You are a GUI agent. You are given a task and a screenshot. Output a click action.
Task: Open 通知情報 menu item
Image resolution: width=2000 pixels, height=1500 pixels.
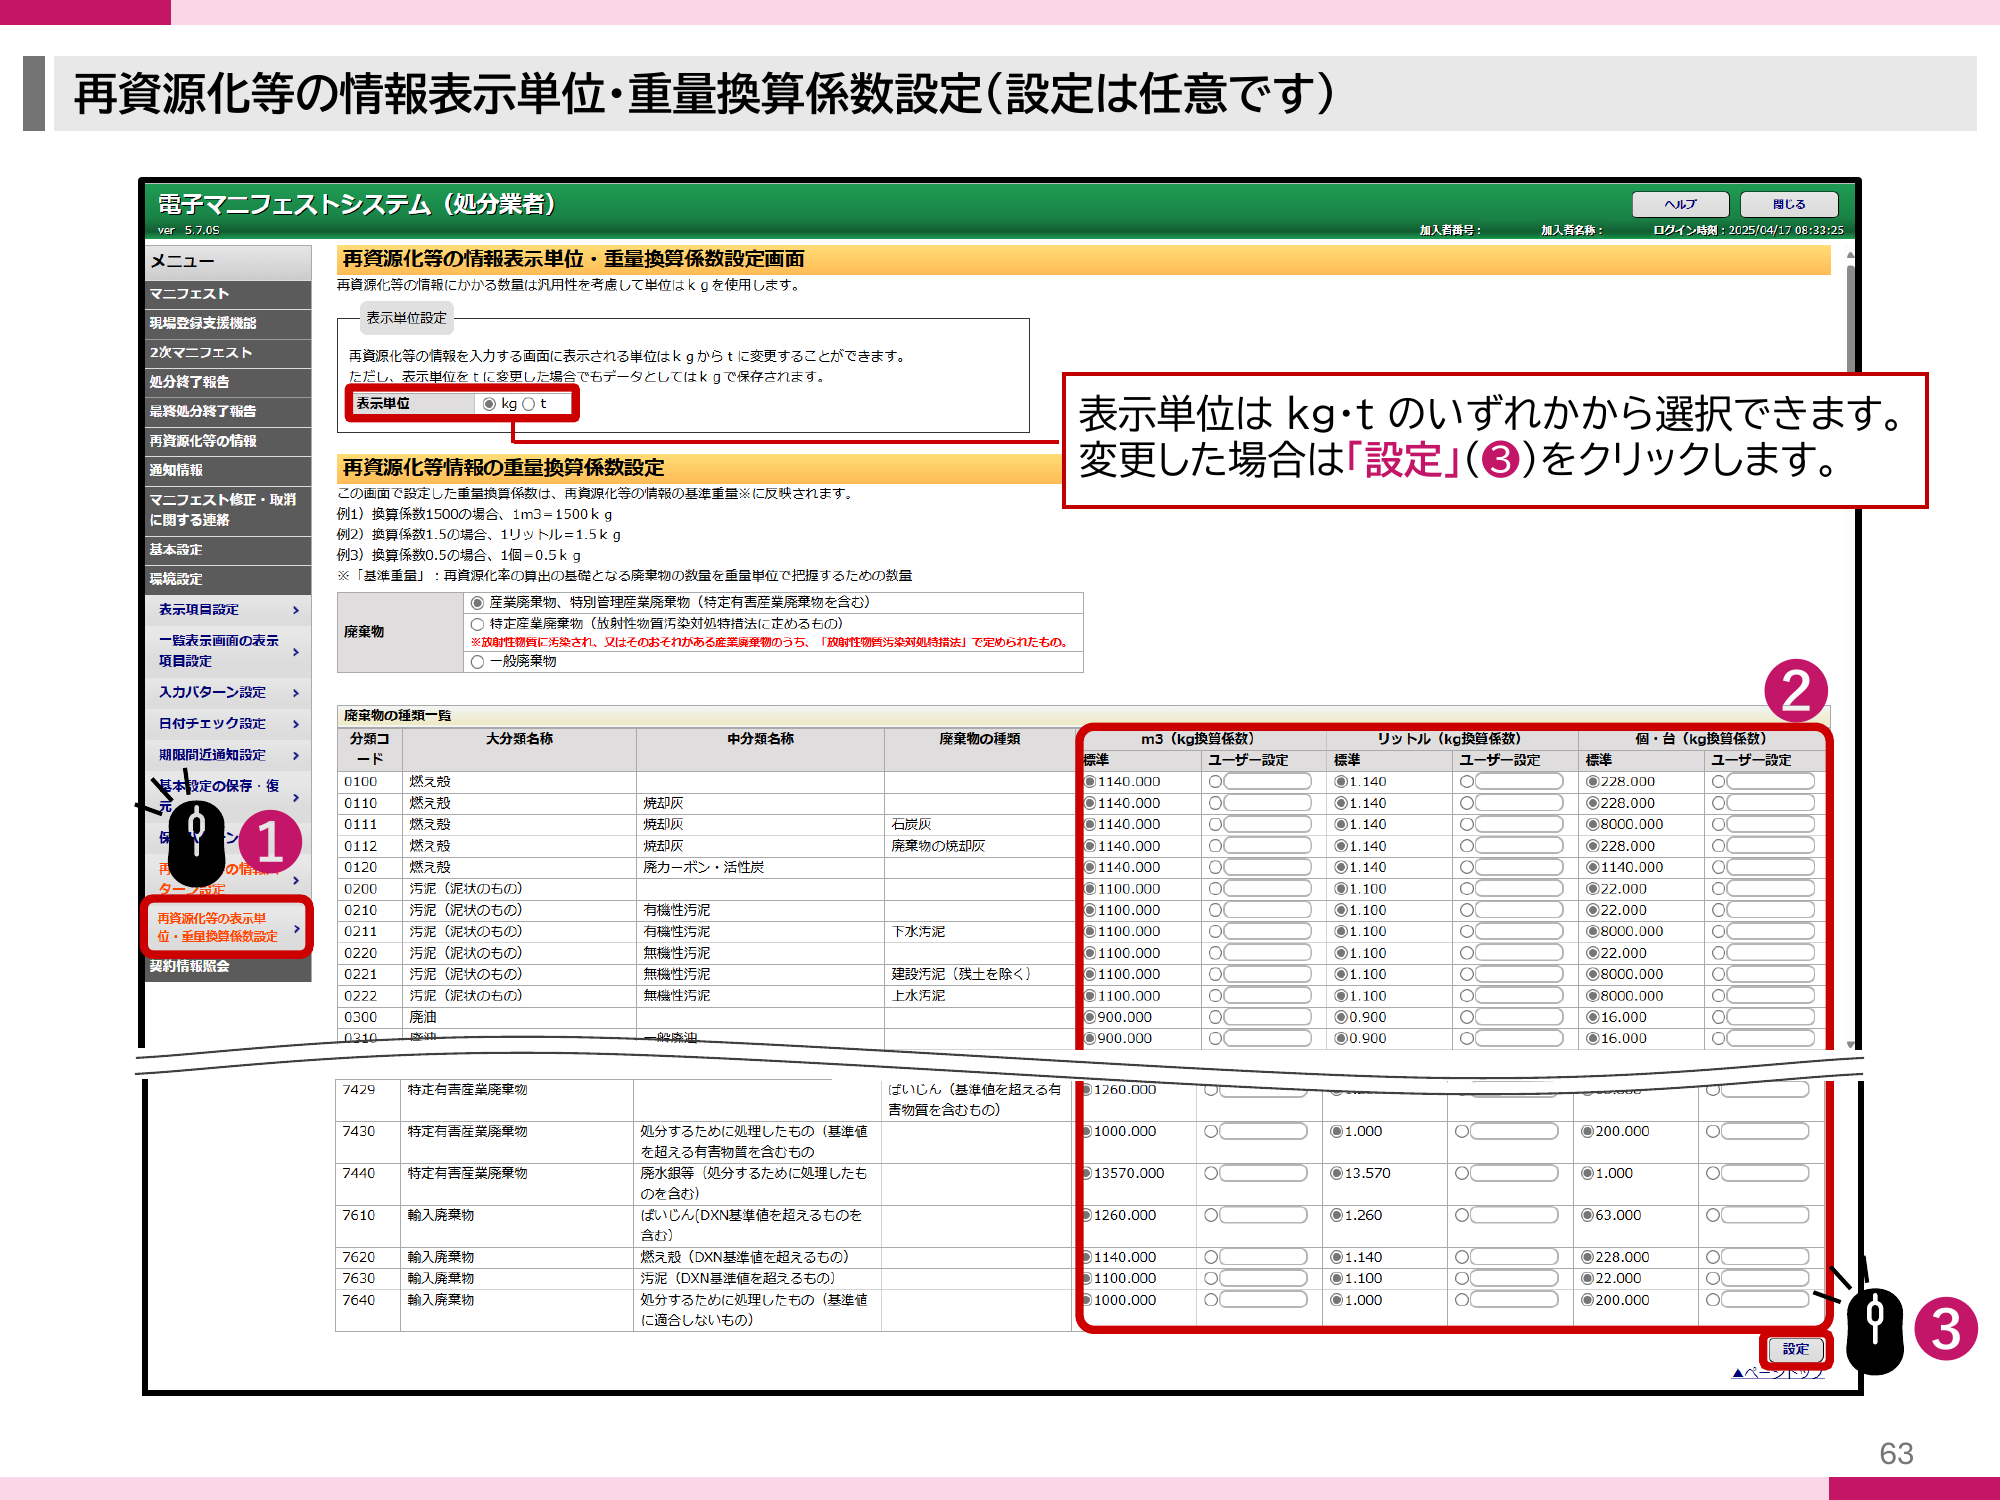click(x=228, y=470)
